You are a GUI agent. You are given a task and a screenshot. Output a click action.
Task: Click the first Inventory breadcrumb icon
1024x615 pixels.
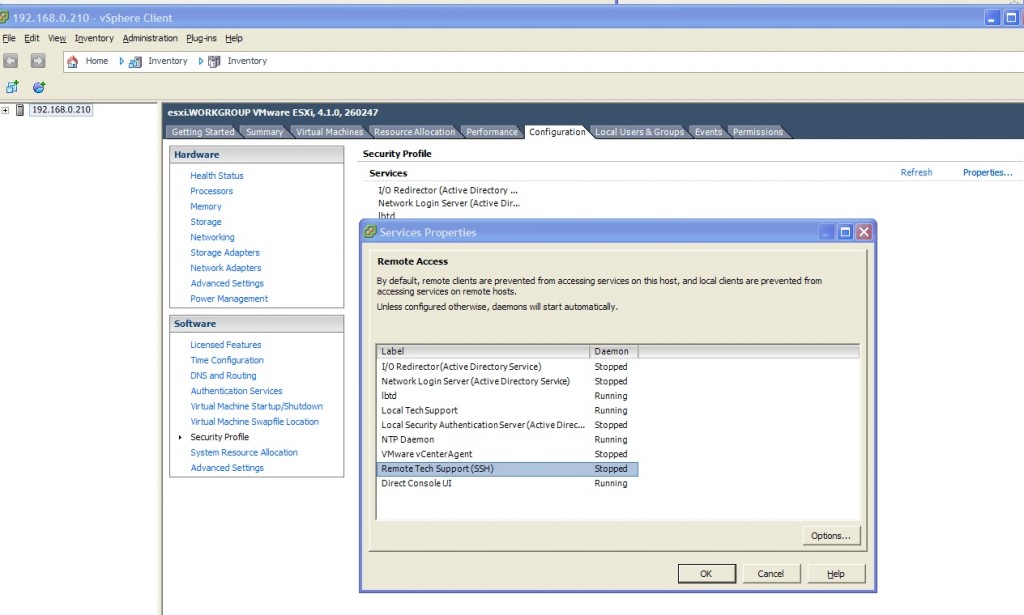tap(135, 61)
